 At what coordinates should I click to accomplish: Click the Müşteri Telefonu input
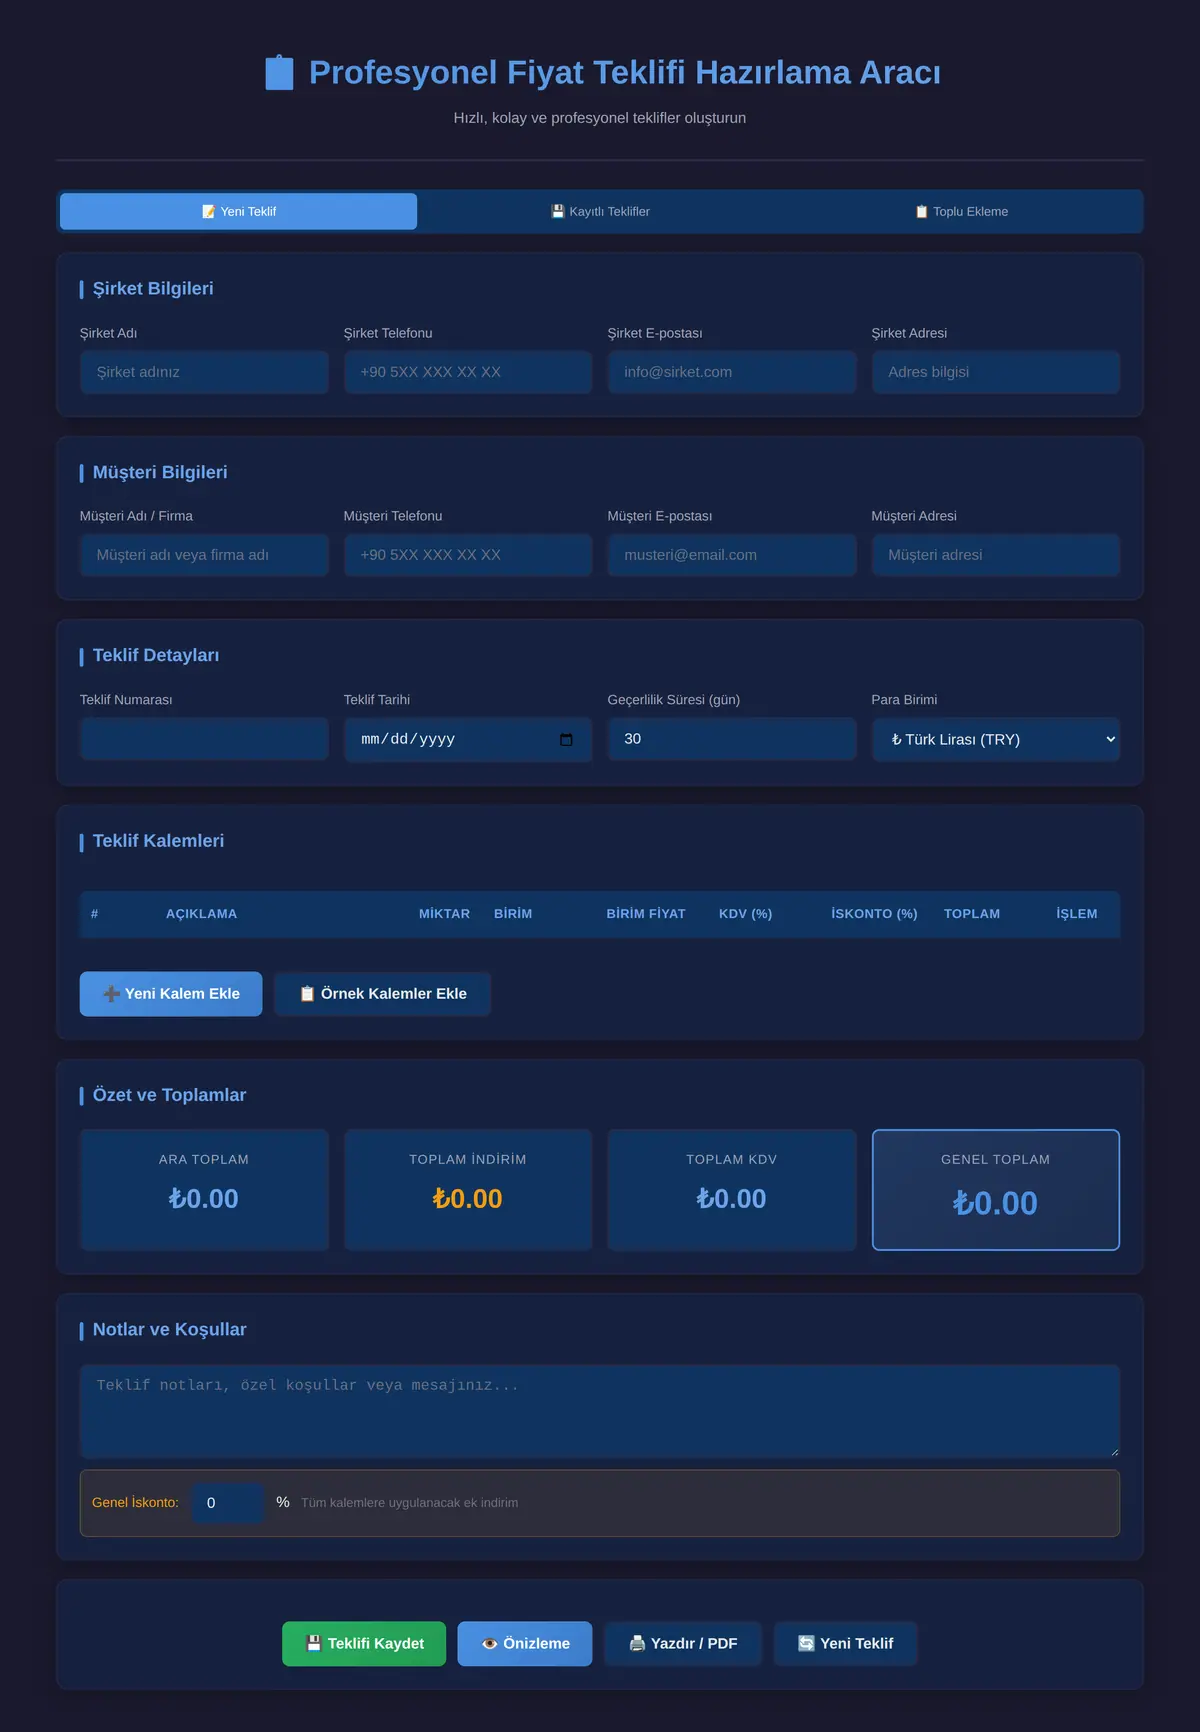point(468,555)
